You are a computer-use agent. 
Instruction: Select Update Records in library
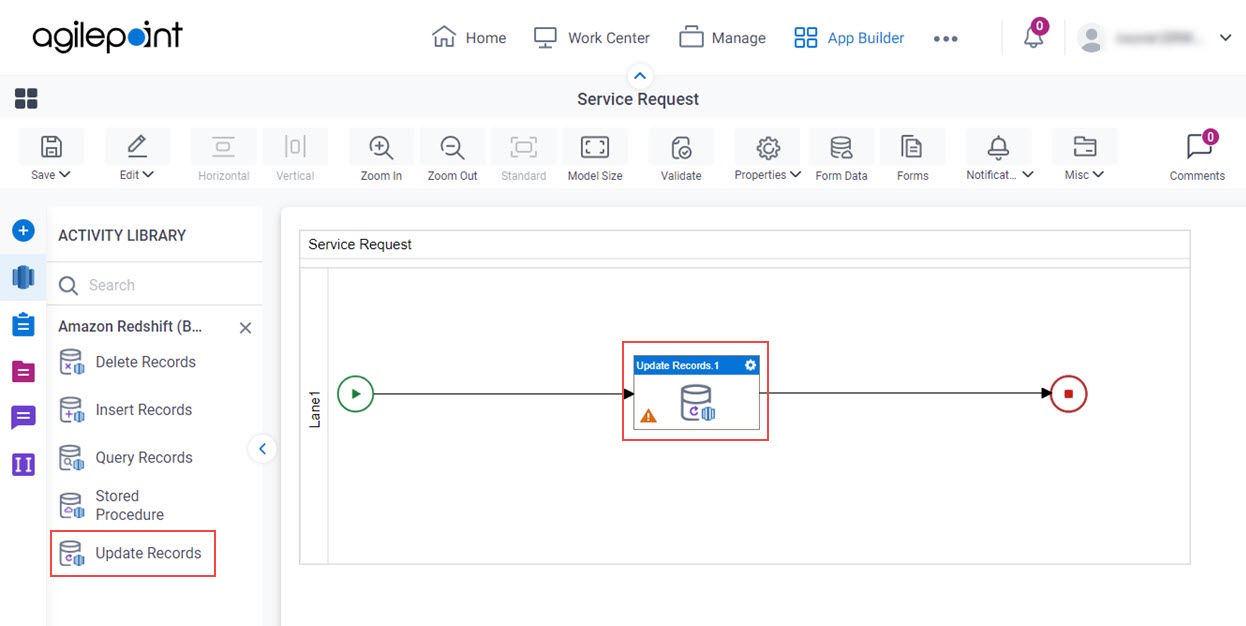tap(130, 553)
